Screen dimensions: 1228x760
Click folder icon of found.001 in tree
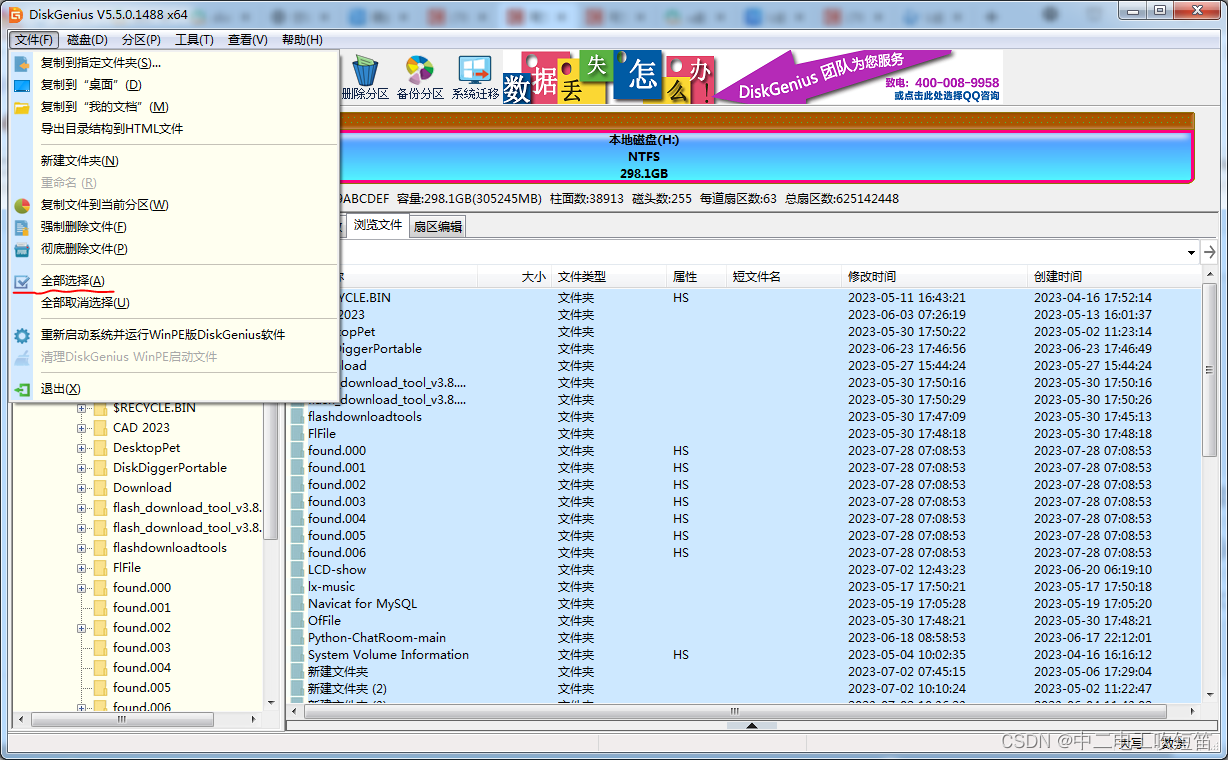tap(100, 608)
